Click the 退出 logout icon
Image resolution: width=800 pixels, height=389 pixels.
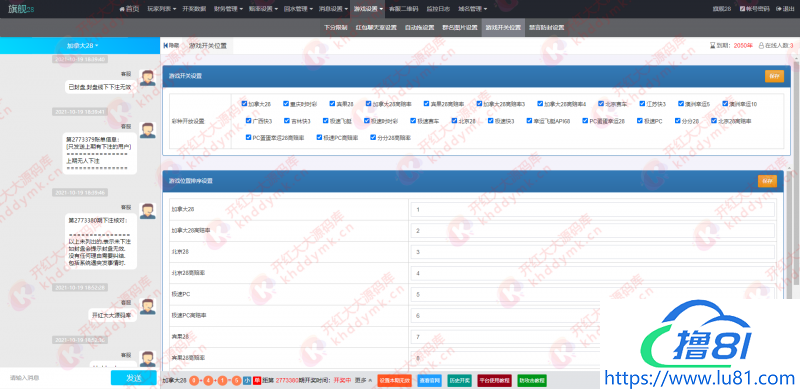[778, 9]
